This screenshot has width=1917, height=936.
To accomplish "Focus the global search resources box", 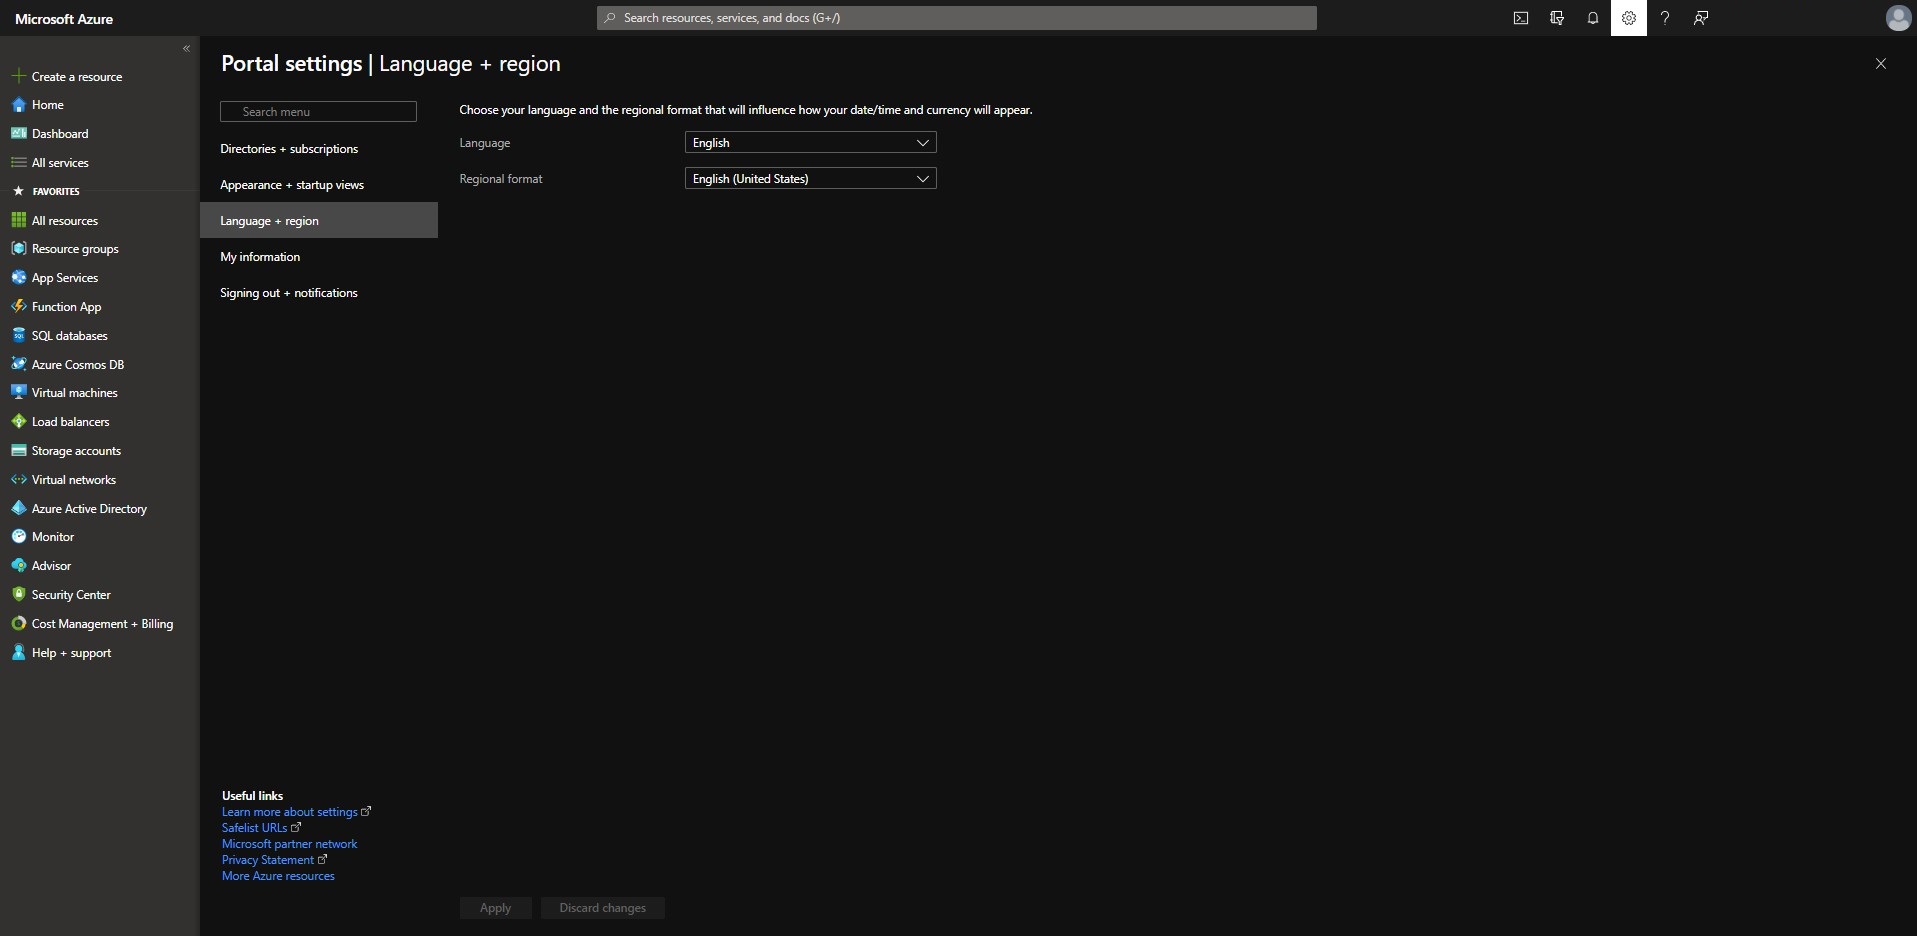I will coord(956,18).
